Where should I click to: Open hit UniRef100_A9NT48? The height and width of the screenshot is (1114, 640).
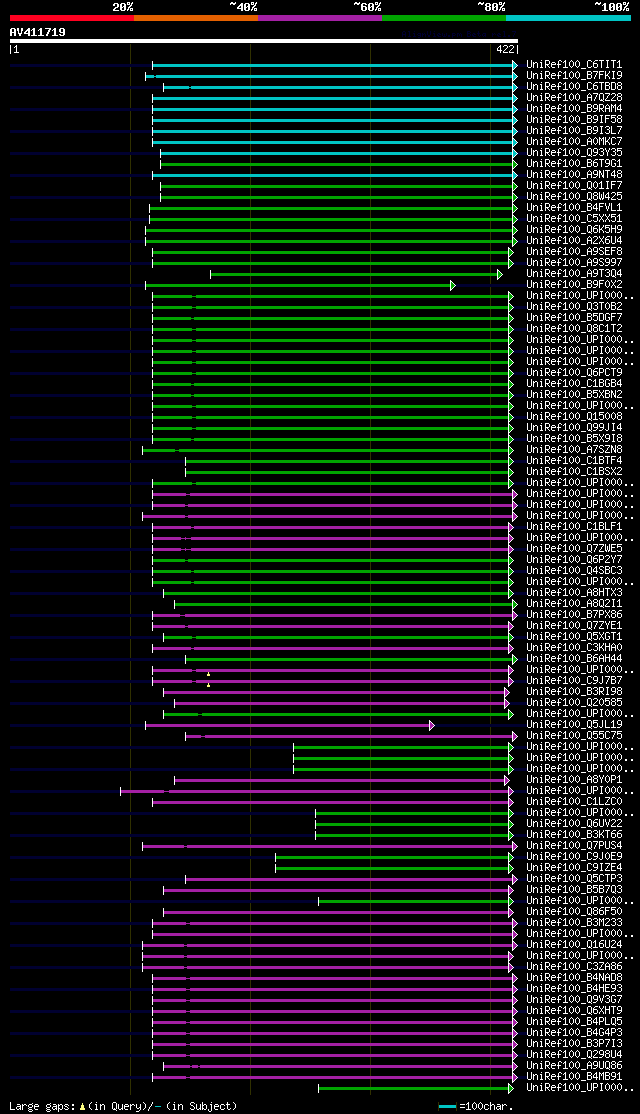point(575,175)
